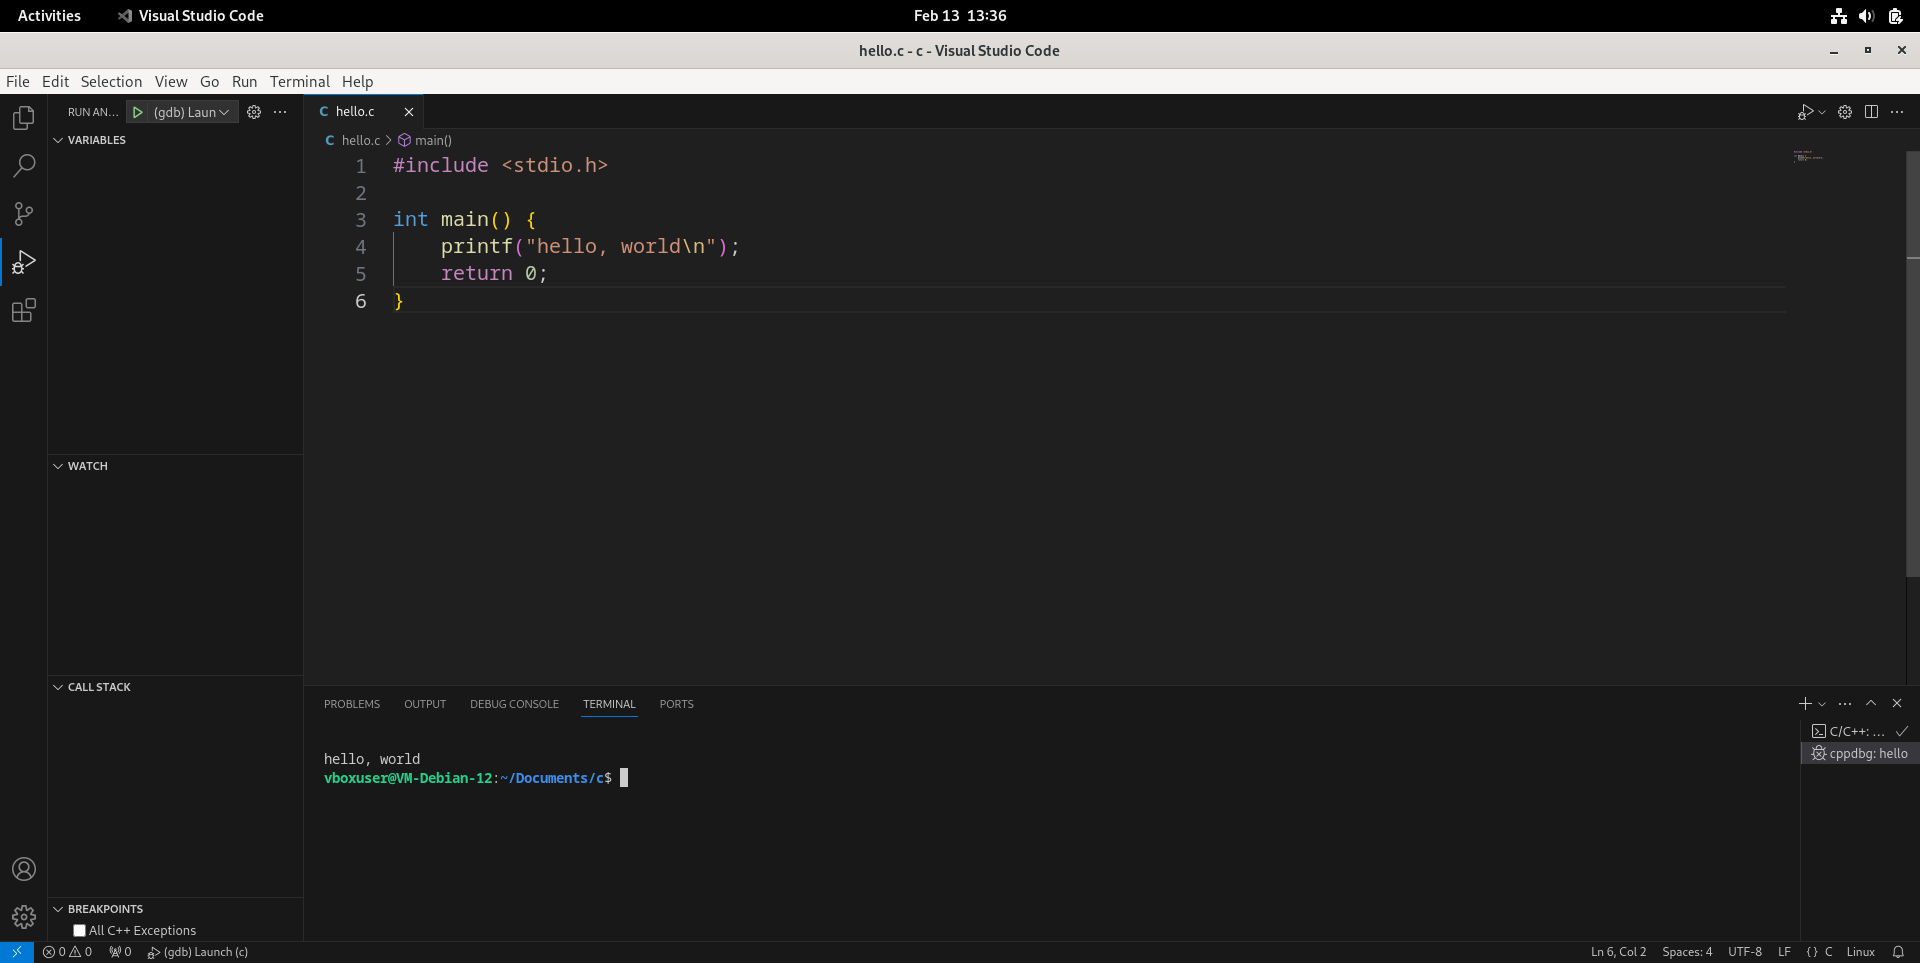The image size is (1920, 963).
Task: Split the editor right
Action: click(1871, 112)
